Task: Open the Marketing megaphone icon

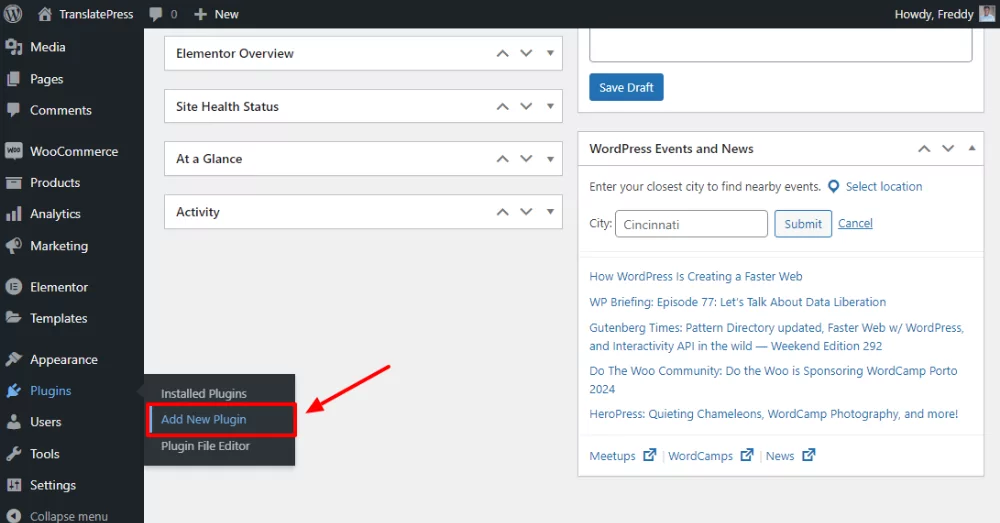Action: [x=13, y=246]
